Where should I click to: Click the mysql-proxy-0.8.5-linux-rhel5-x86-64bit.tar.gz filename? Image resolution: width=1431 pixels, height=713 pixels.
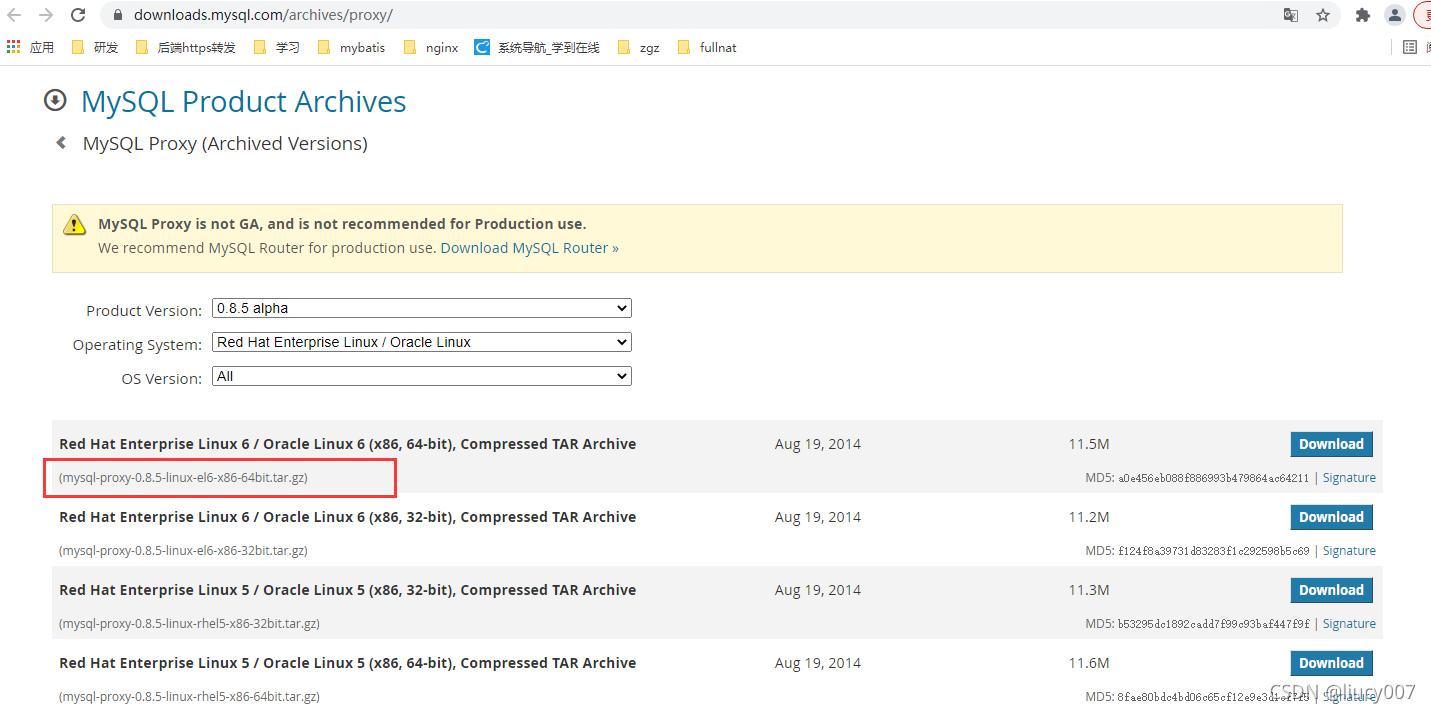click(189, 697)
